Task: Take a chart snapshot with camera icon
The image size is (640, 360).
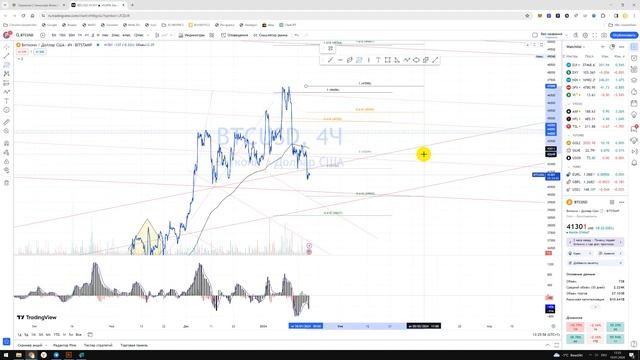Action: pyautogui.click(x=604, y=35)
